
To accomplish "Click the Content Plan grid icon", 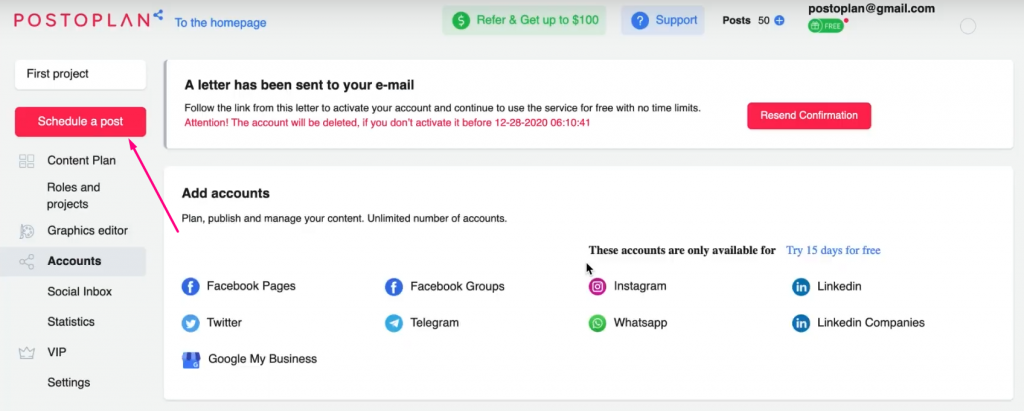I will coord(27,161).
